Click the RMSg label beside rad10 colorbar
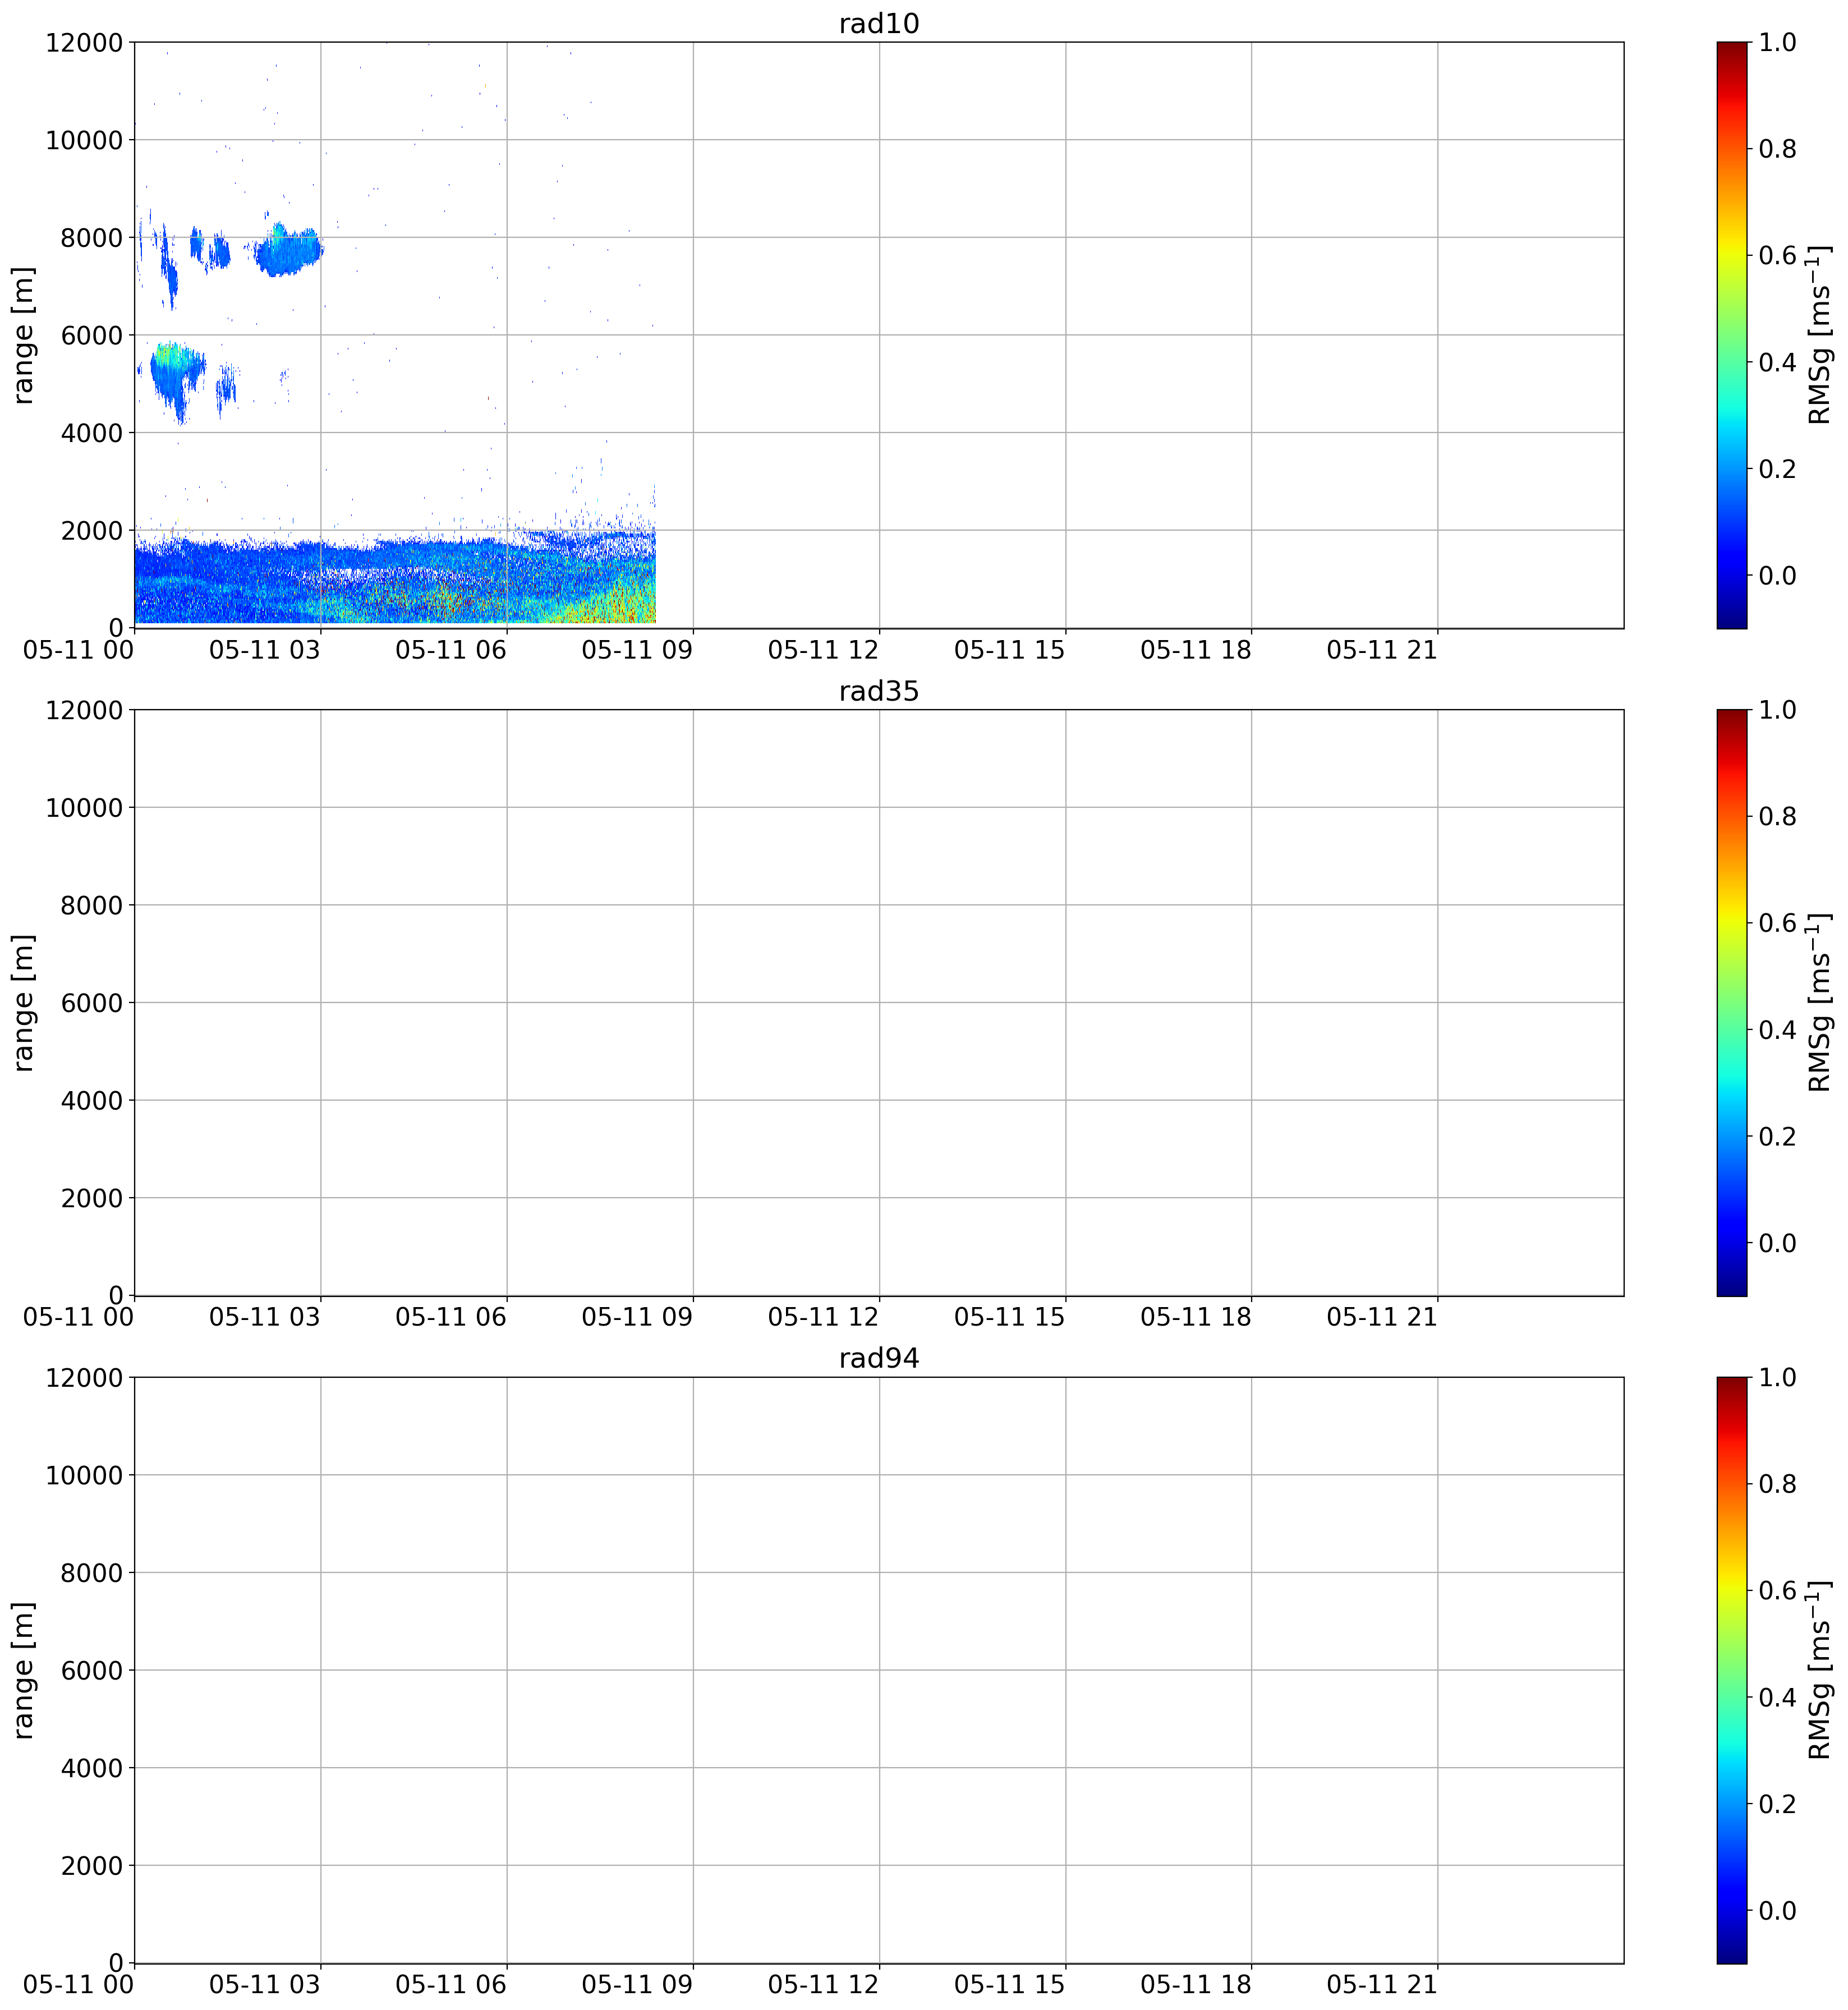 tap(1820, 335)
